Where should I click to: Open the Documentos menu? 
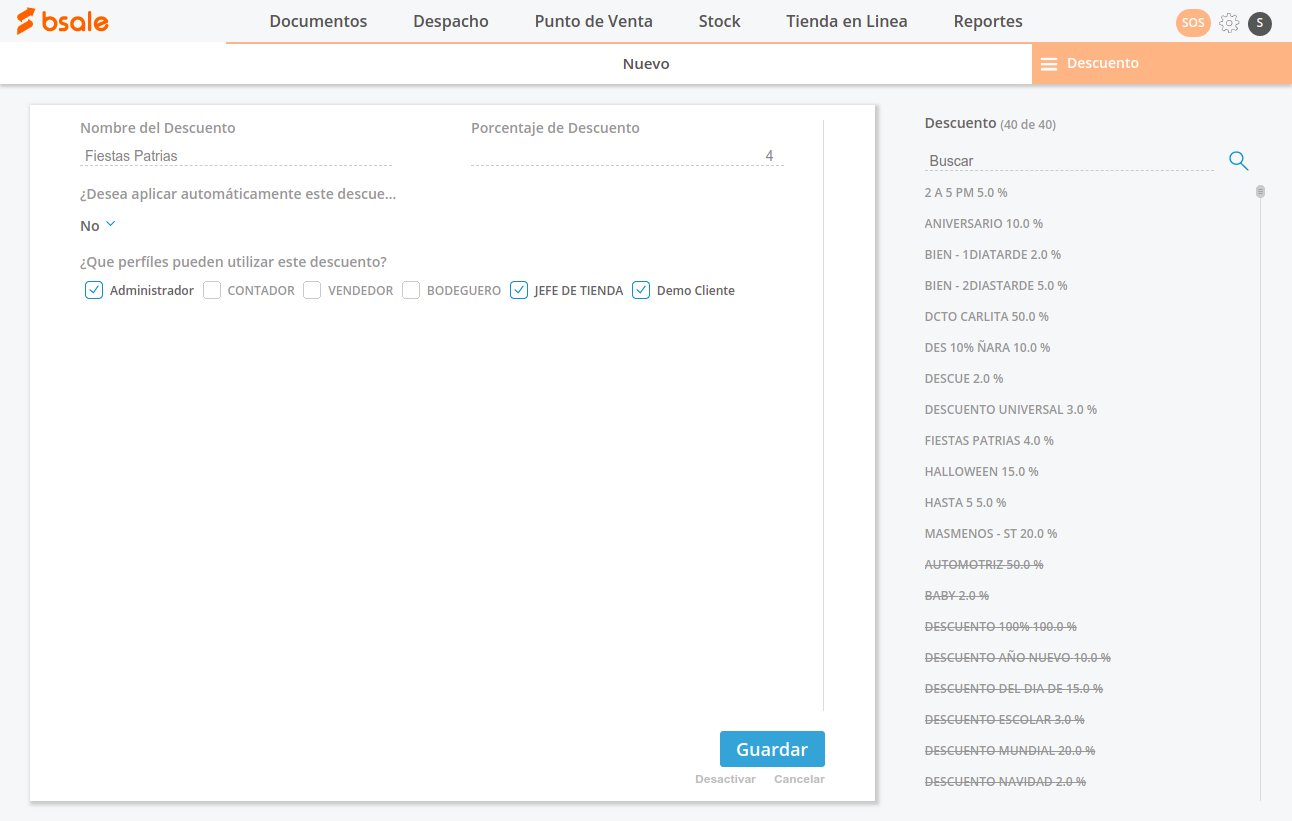[318, 21]
